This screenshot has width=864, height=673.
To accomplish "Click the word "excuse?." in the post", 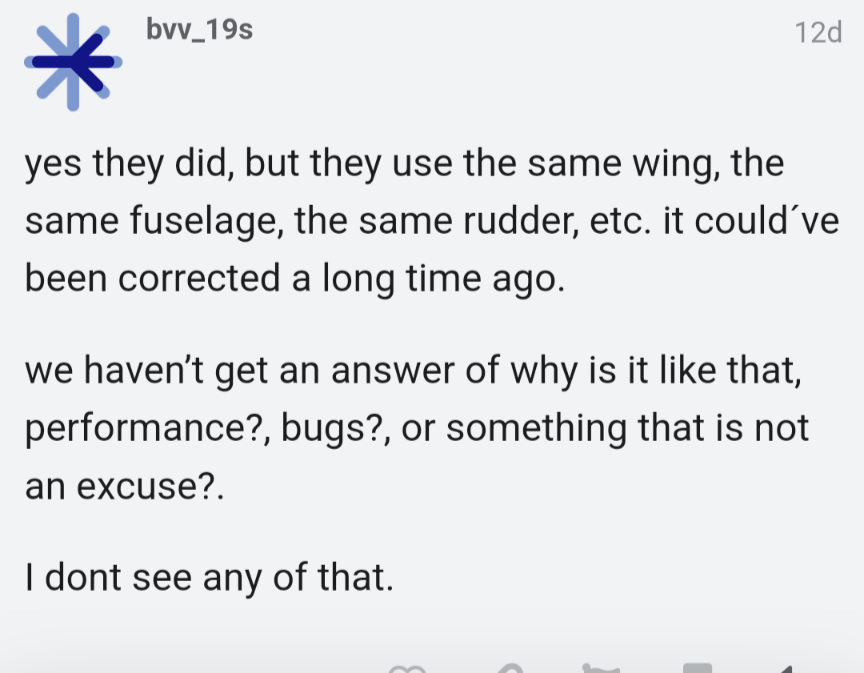I will 150,487.
